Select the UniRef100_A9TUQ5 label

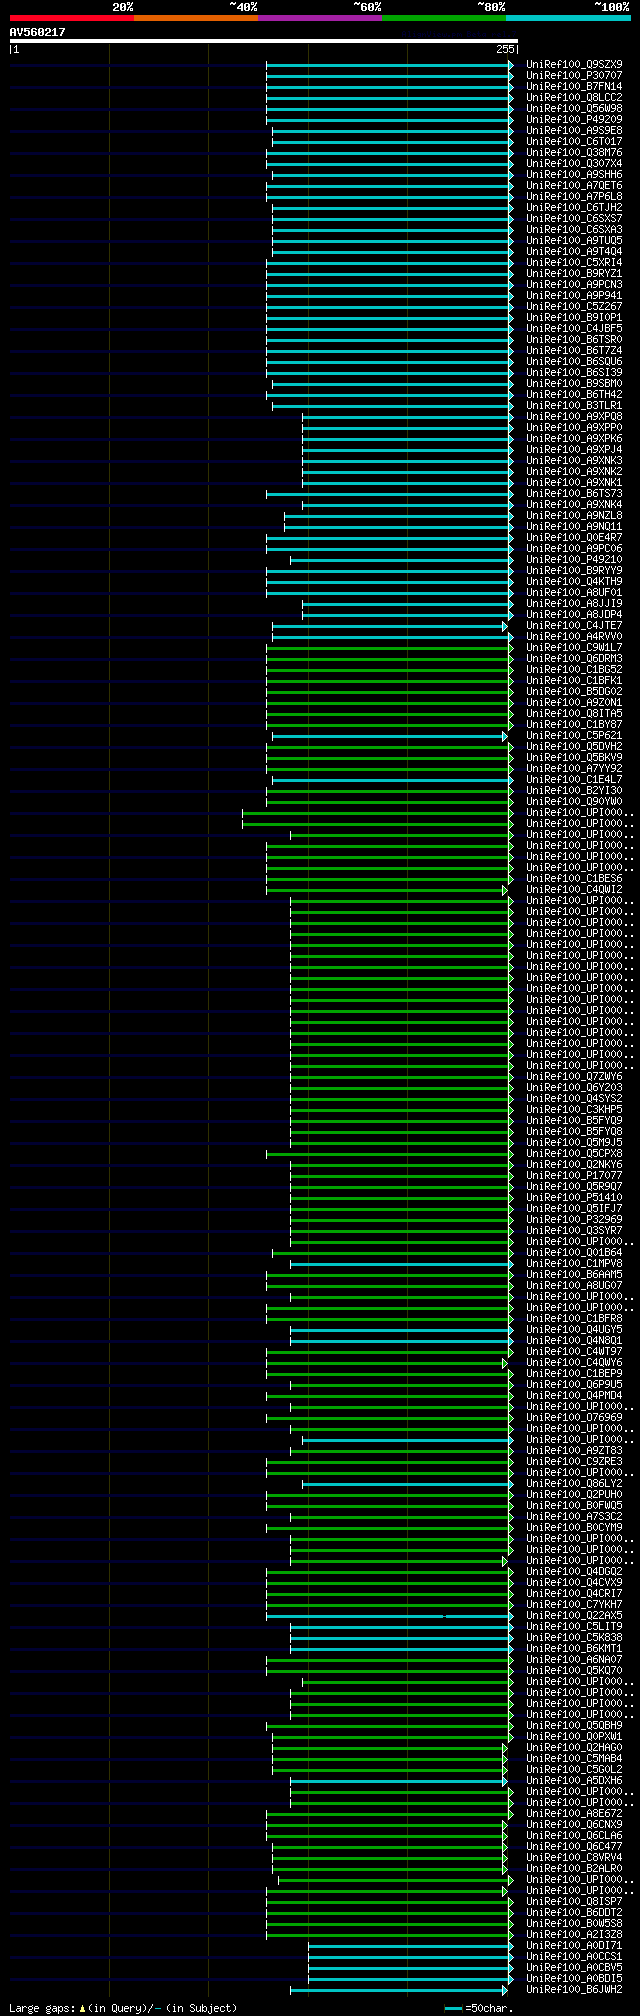point(574,240)
